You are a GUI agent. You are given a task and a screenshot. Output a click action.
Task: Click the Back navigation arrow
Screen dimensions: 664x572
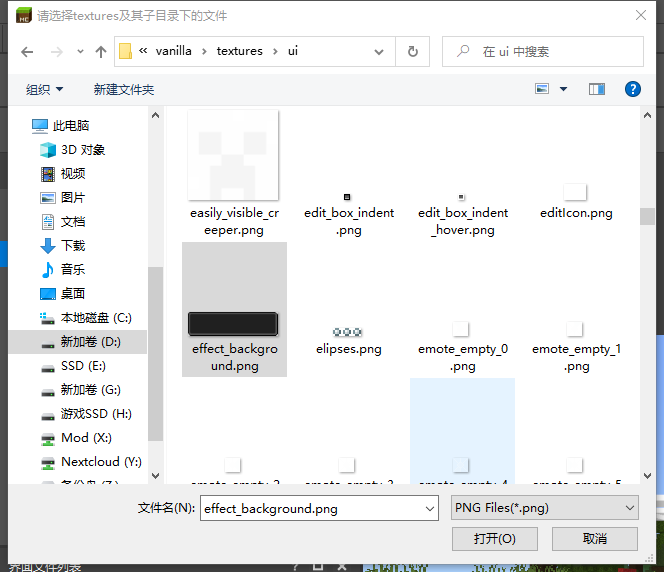click(x=24, y=51)
